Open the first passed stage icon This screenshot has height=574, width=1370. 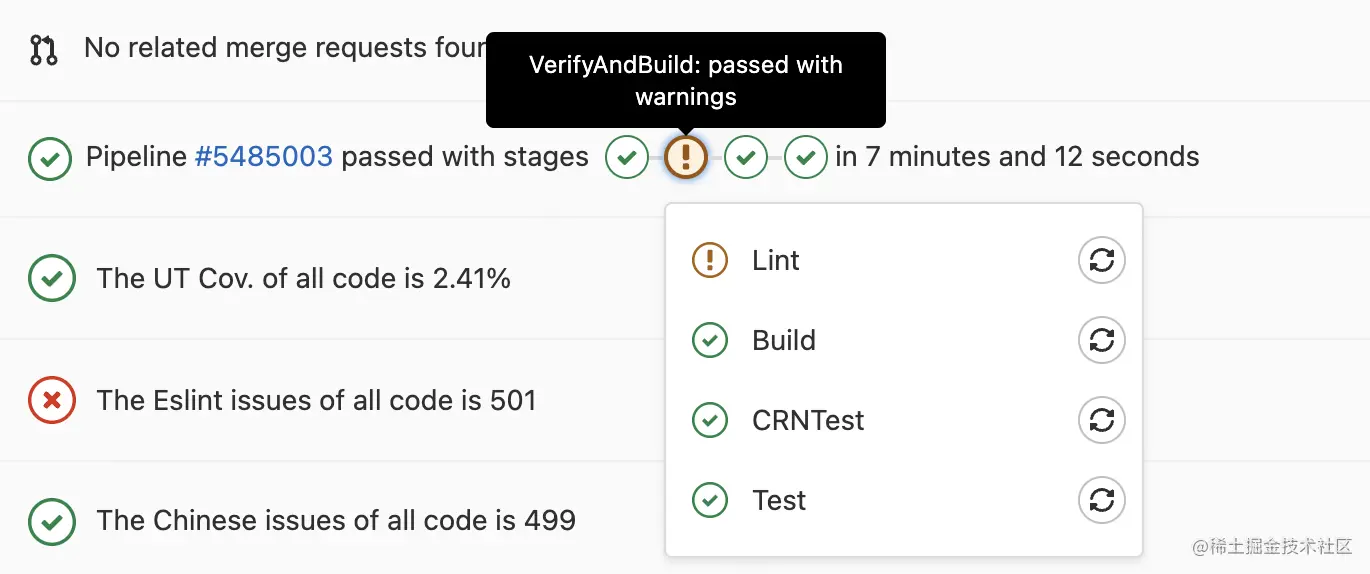coord(627,157)
